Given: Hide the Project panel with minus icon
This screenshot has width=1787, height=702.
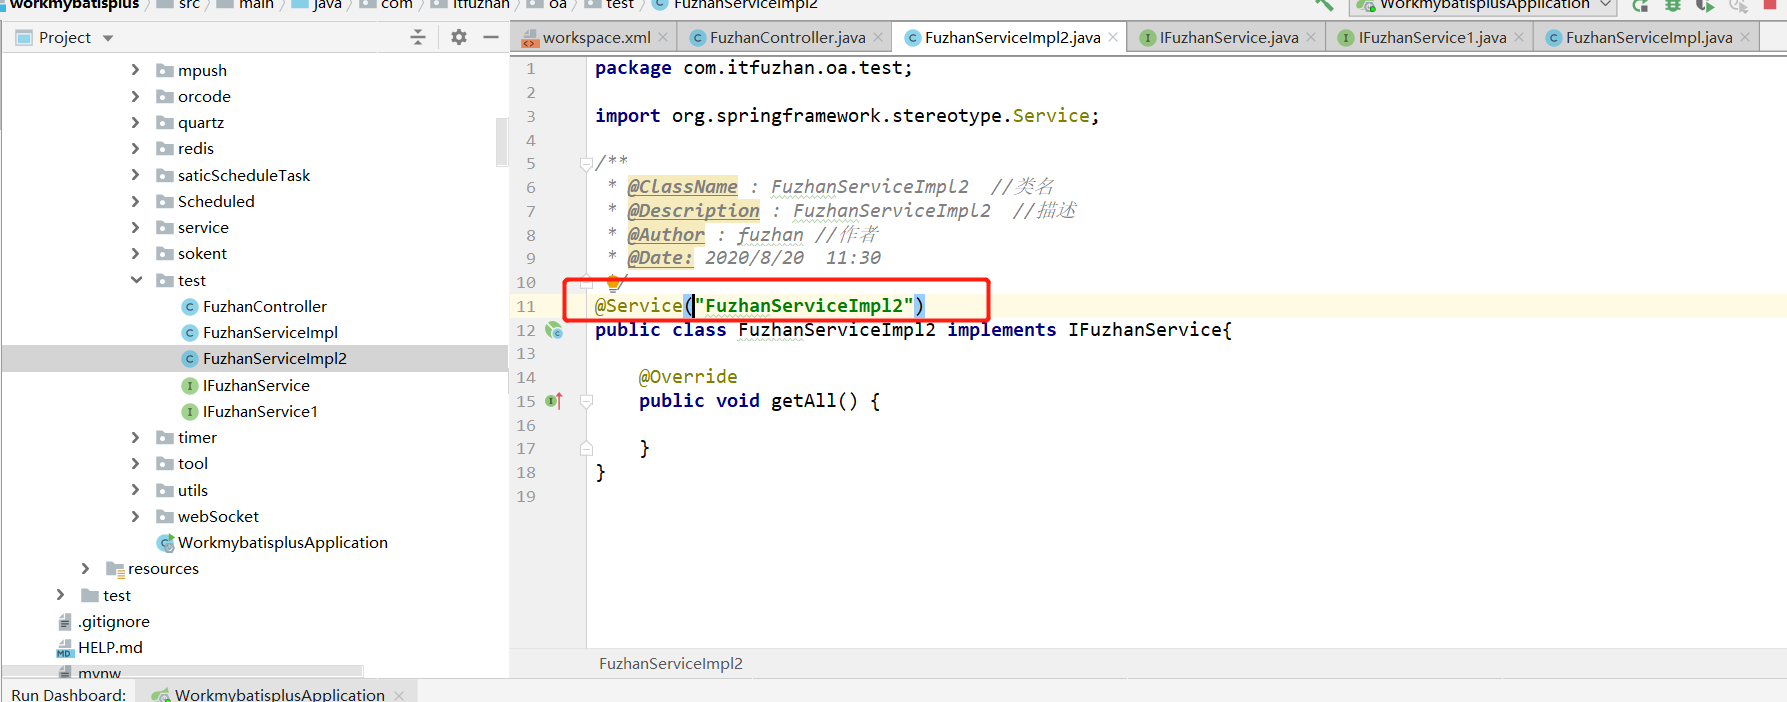Looking at the screenshot, I should click(491, 37).
